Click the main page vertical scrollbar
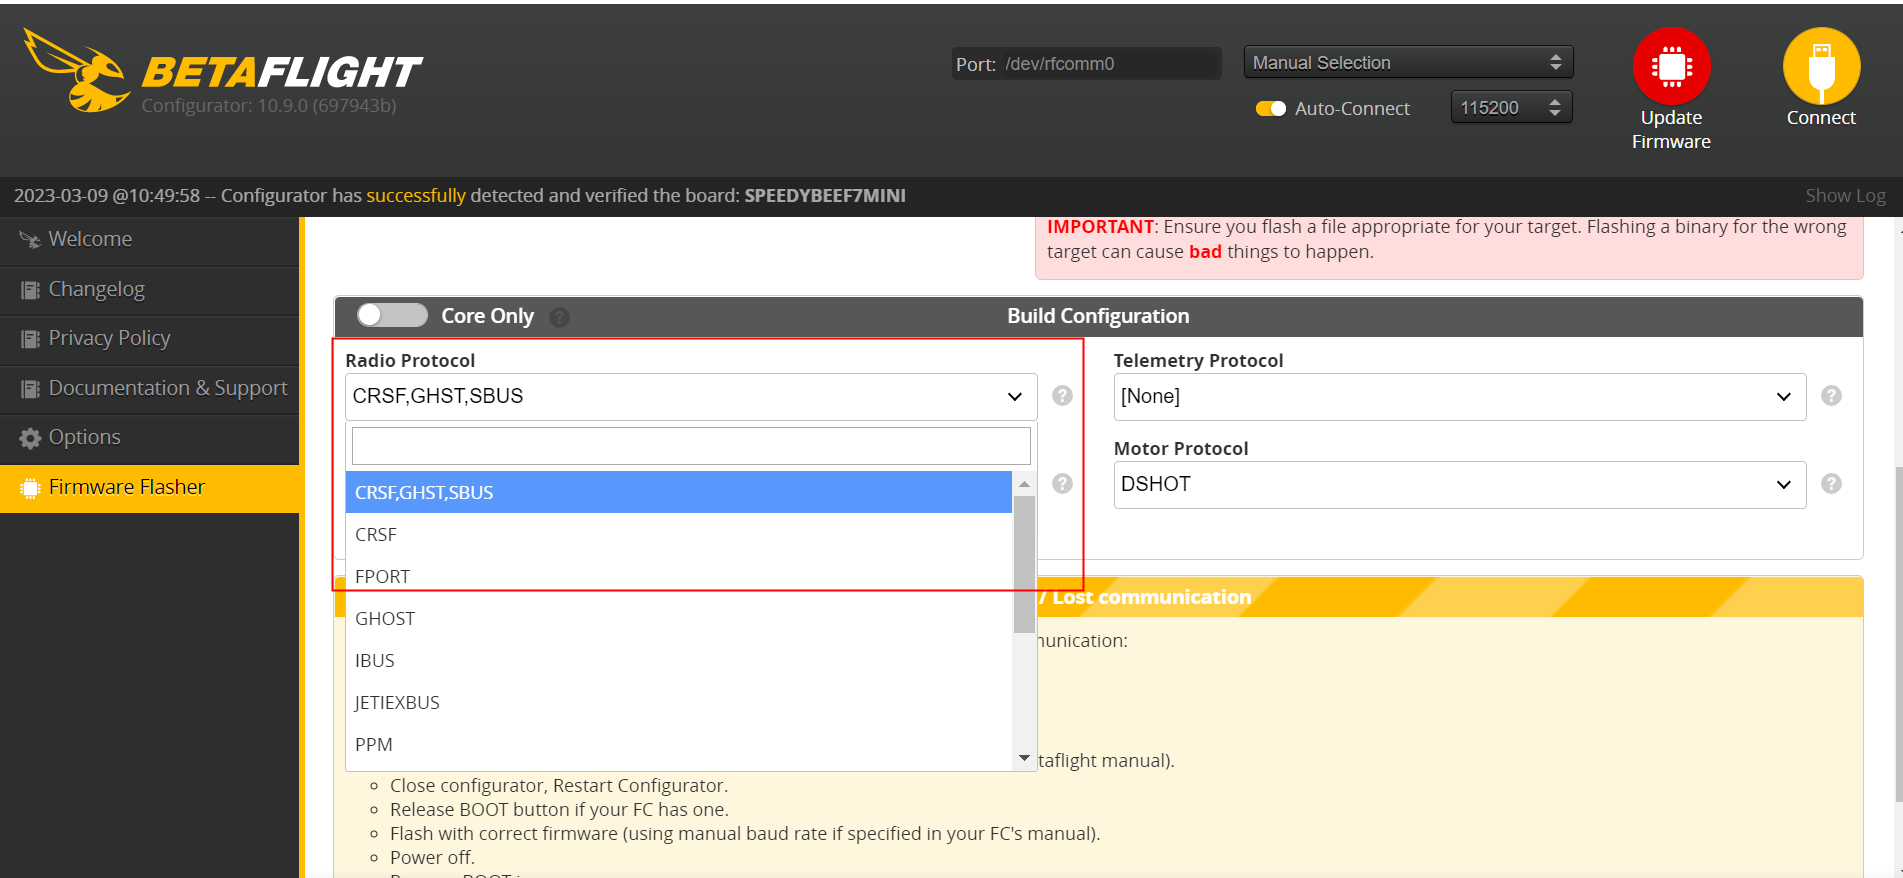Screen dimensions: 1903x878 (x=1898, y=634)
